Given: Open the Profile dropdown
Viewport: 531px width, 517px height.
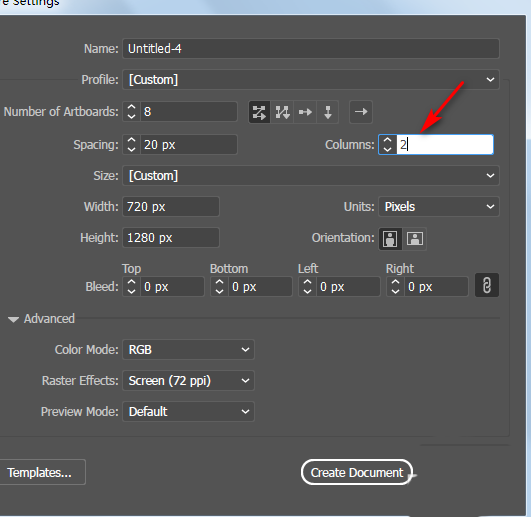Looking at the screenshot, I should coord(311,80).
